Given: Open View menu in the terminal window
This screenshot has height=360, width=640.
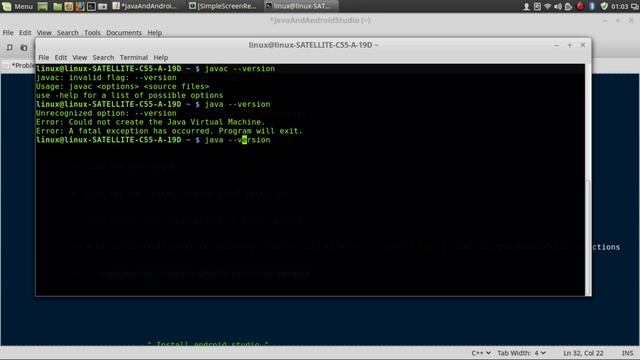Looking at the screenshot, I should (x=80, y=58).
